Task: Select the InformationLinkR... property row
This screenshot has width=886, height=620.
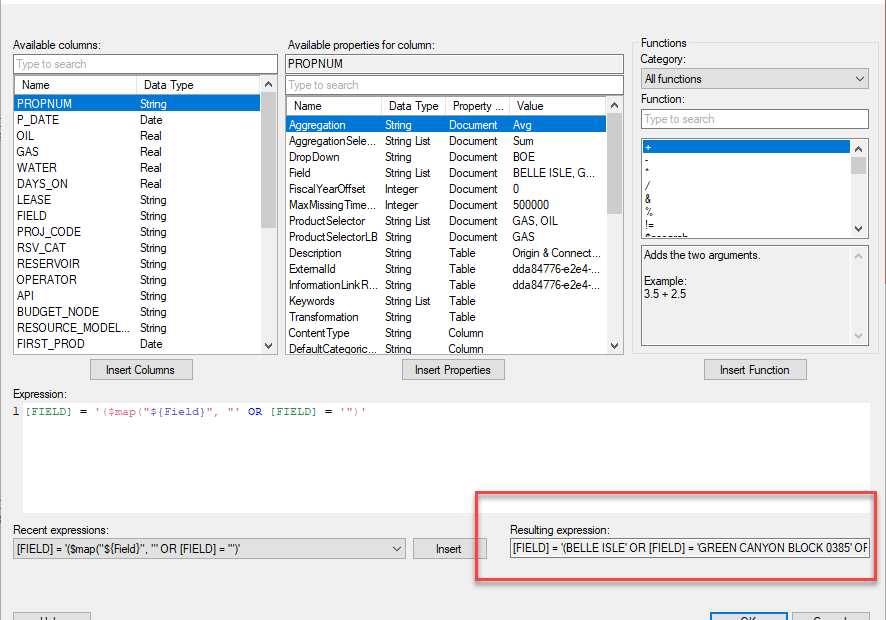Action: click(446, 285)
